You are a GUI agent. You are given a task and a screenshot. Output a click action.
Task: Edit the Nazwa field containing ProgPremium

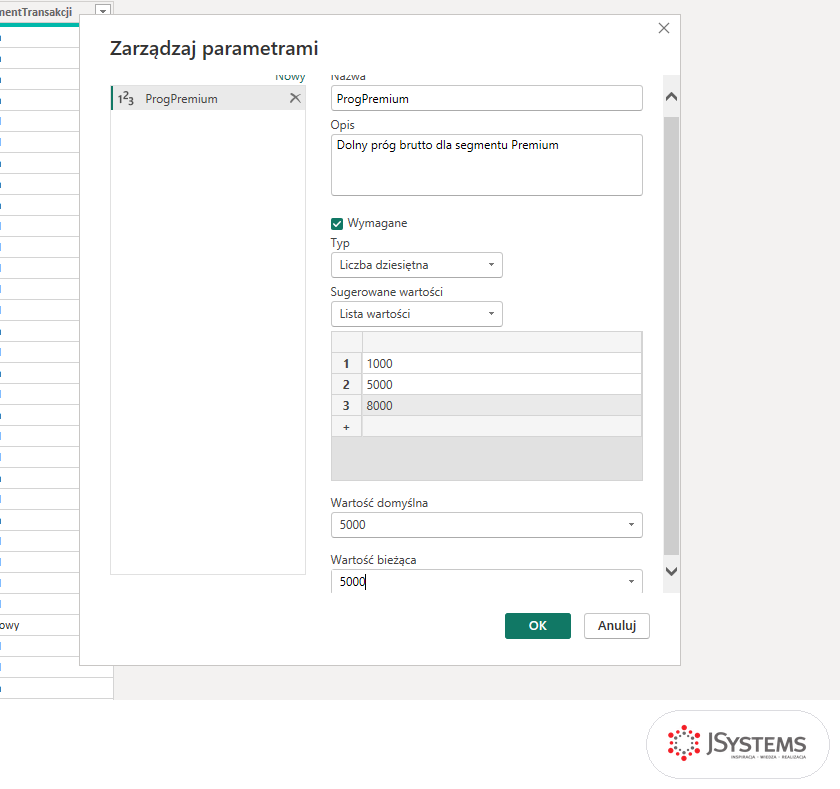click(486, 99)
